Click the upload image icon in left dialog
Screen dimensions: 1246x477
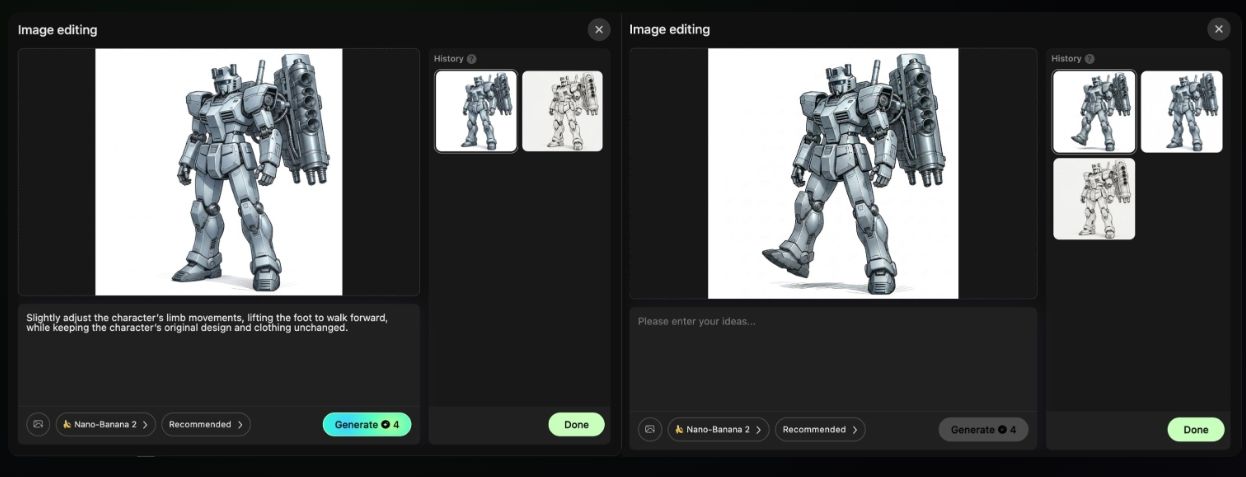(x=38, y=424)
